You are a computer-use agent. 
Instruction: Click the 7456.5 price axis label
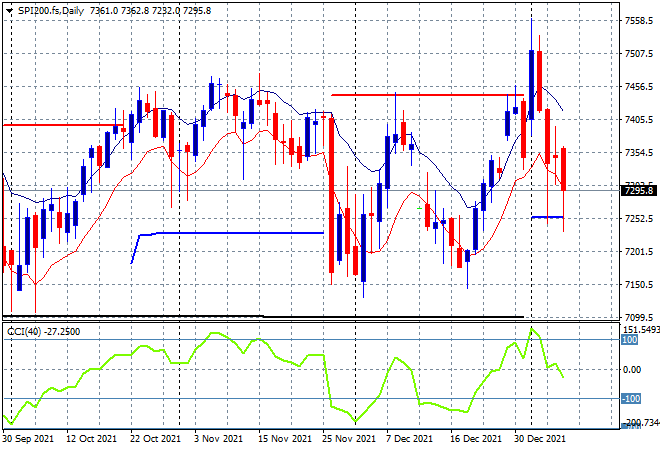click(639, 87)
